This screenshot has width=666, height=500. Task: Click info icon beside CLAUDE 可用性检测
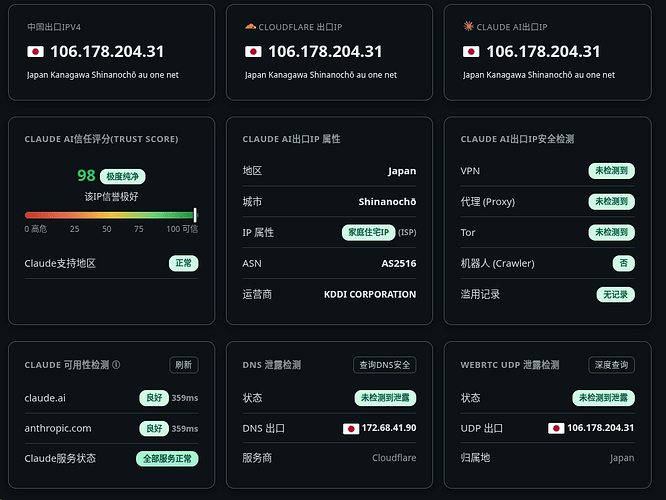pyautogui.click(x=116, y=365)
